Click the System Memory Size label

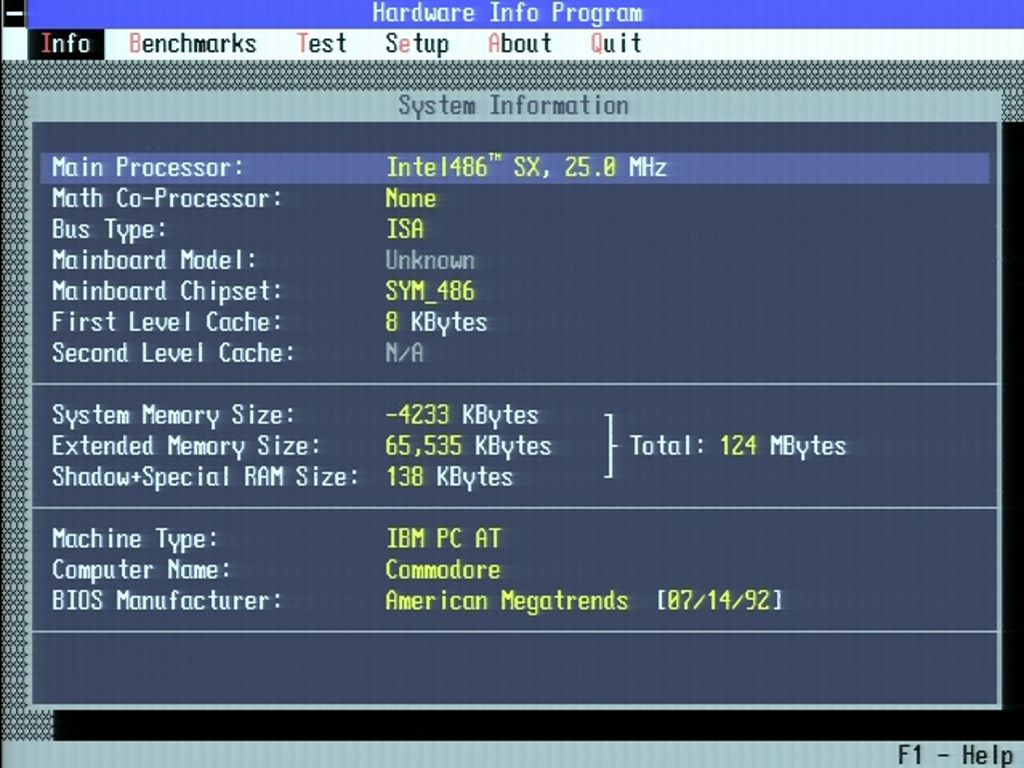tap(173, 415)
